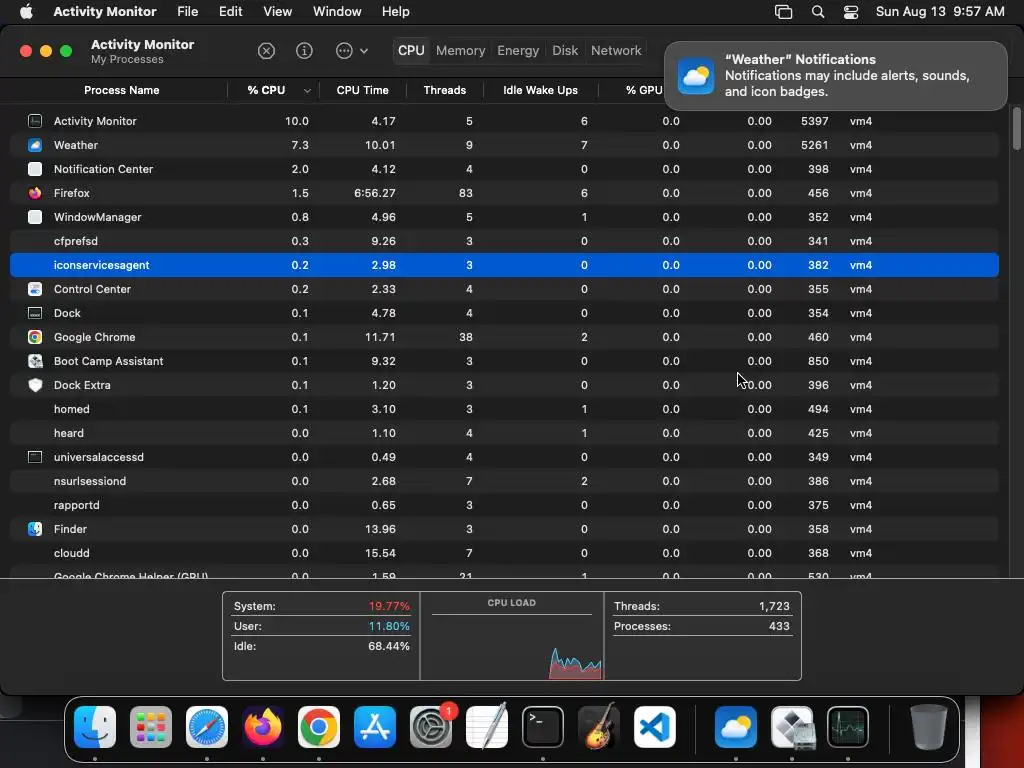1024x768 pixels.
Task: Sort by the Threads column header
Action: click(x=445, y=90)
